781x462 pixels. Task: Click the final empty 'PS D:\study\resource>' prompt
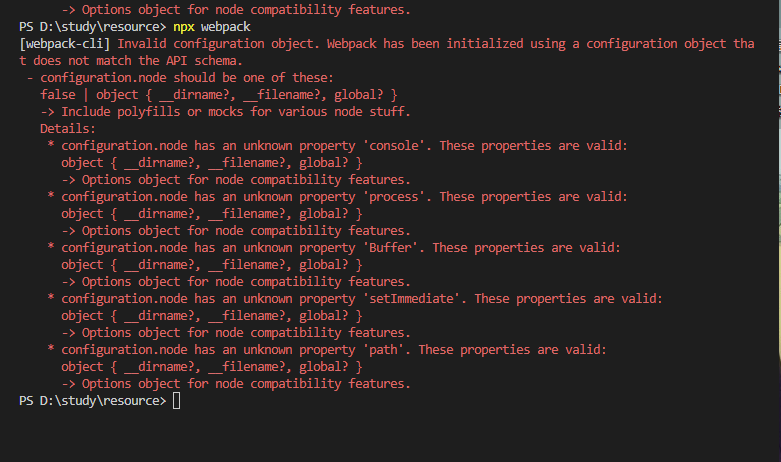(92, 401)
